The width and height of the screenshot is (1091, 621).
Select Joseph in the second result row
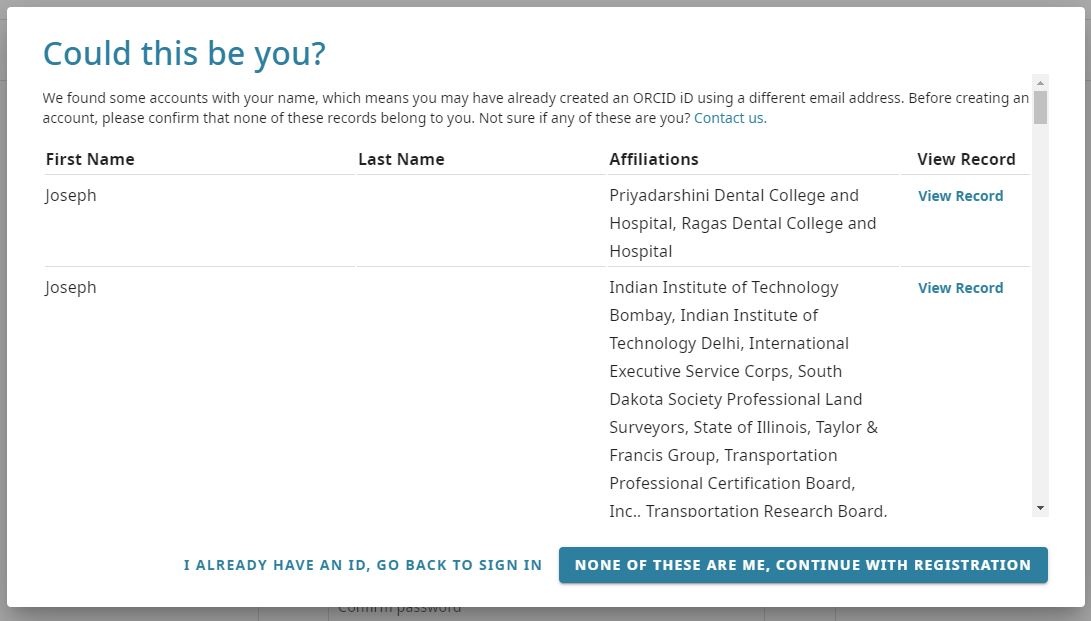tap(71, 288)
